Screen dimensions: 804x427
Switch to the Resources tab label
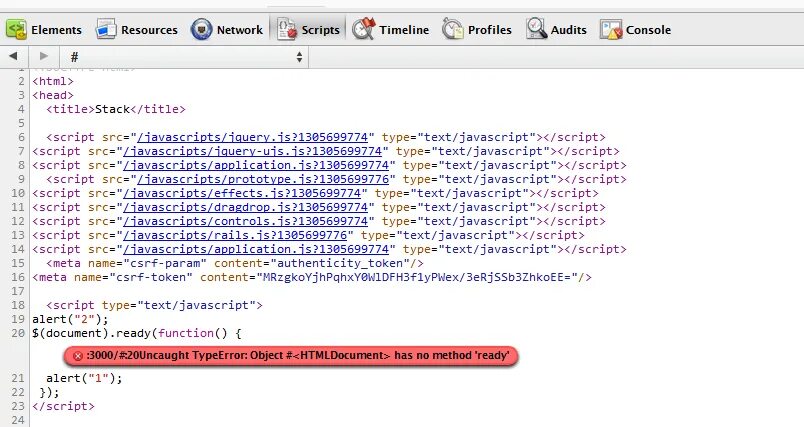(149, 30)
